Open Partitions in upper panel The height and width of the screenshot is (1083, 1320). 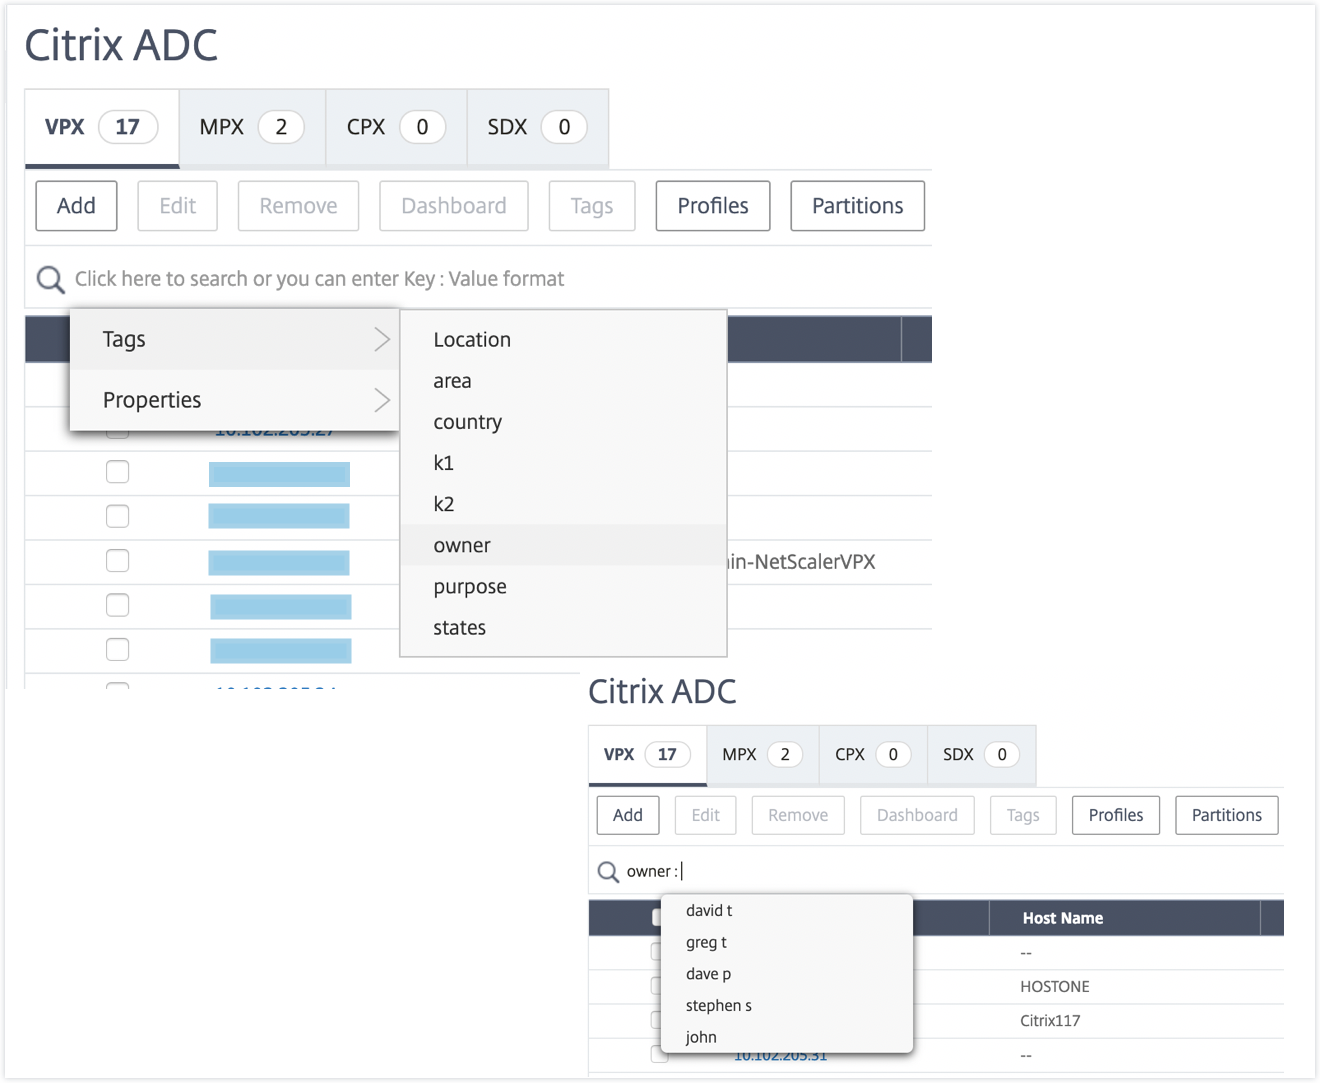(x=857, y=206)
